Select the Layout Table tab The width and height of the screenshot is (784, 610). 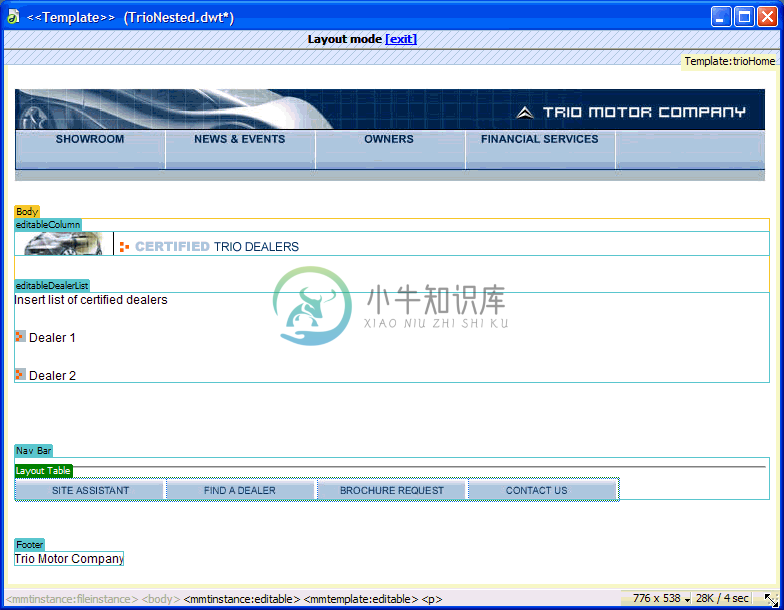tap(44, 470)
